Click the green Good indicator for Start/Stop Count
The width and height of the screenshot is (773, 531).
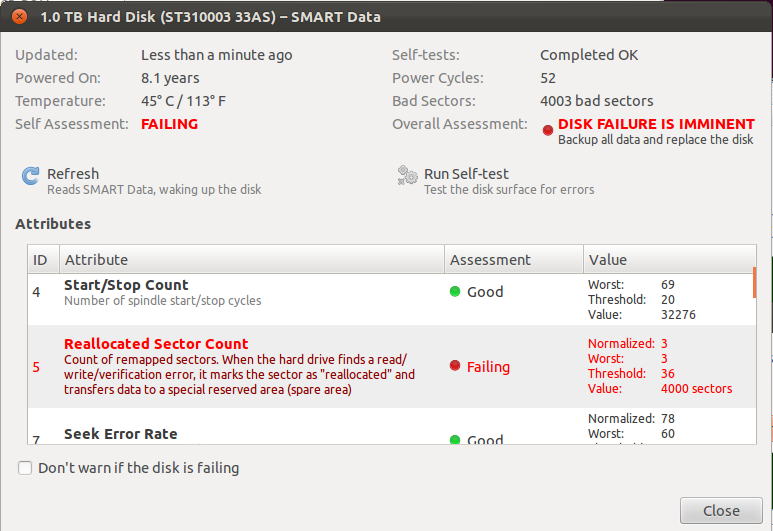[454, 292]
